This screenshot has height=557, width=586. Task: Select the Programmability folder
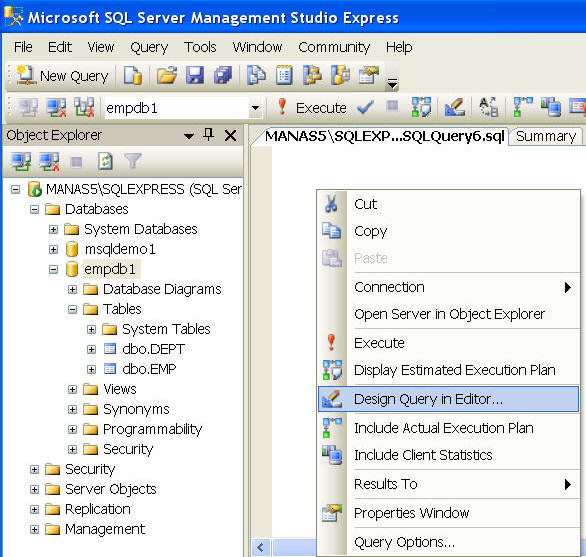(x=152, y=429)
